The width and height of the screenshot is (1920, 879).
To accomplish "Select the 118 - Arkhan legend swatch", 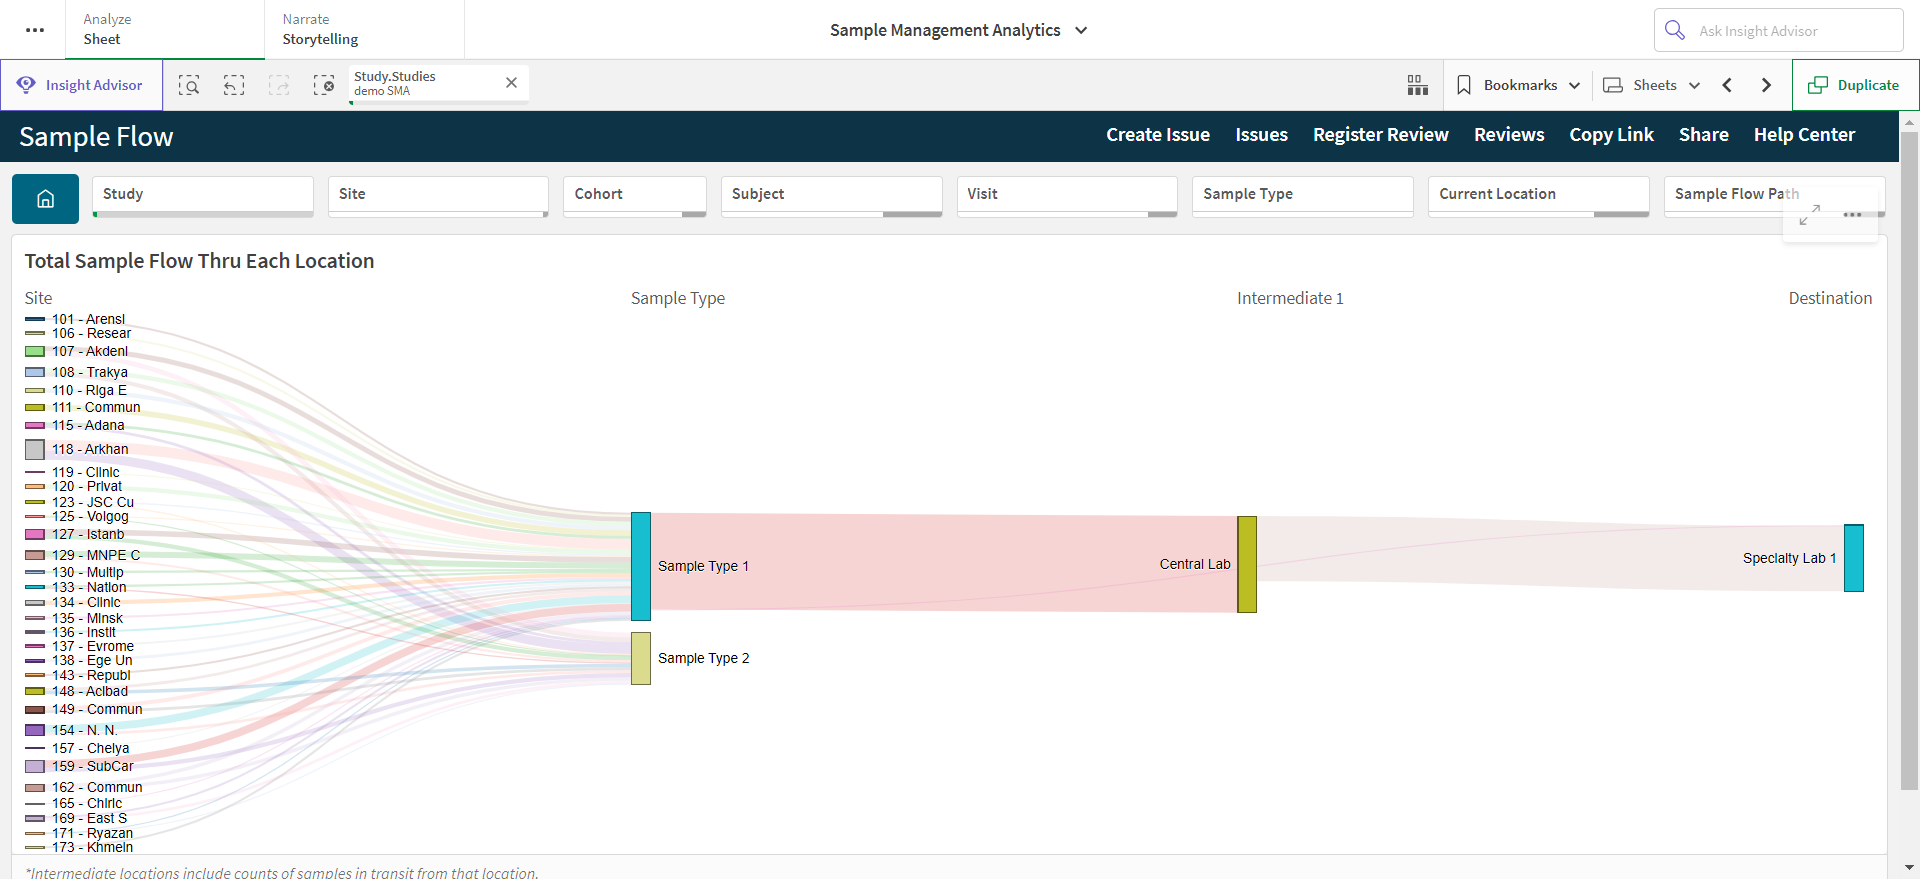I will [35, 450].
